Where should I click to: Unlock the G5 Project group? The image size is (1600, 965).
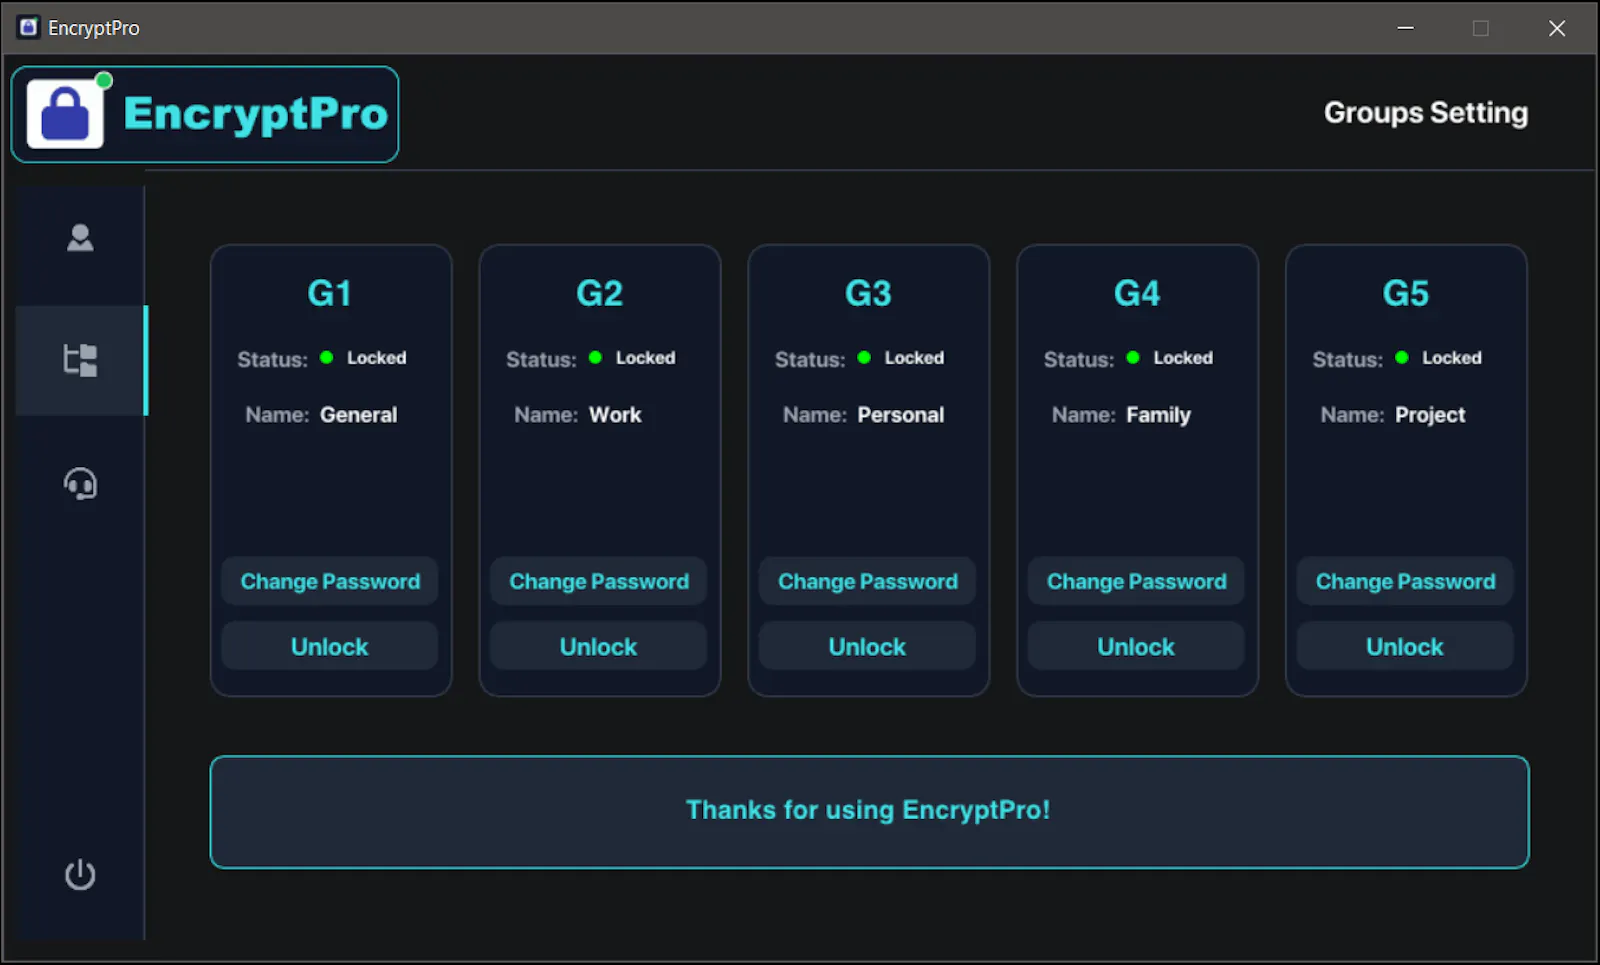1405,646
